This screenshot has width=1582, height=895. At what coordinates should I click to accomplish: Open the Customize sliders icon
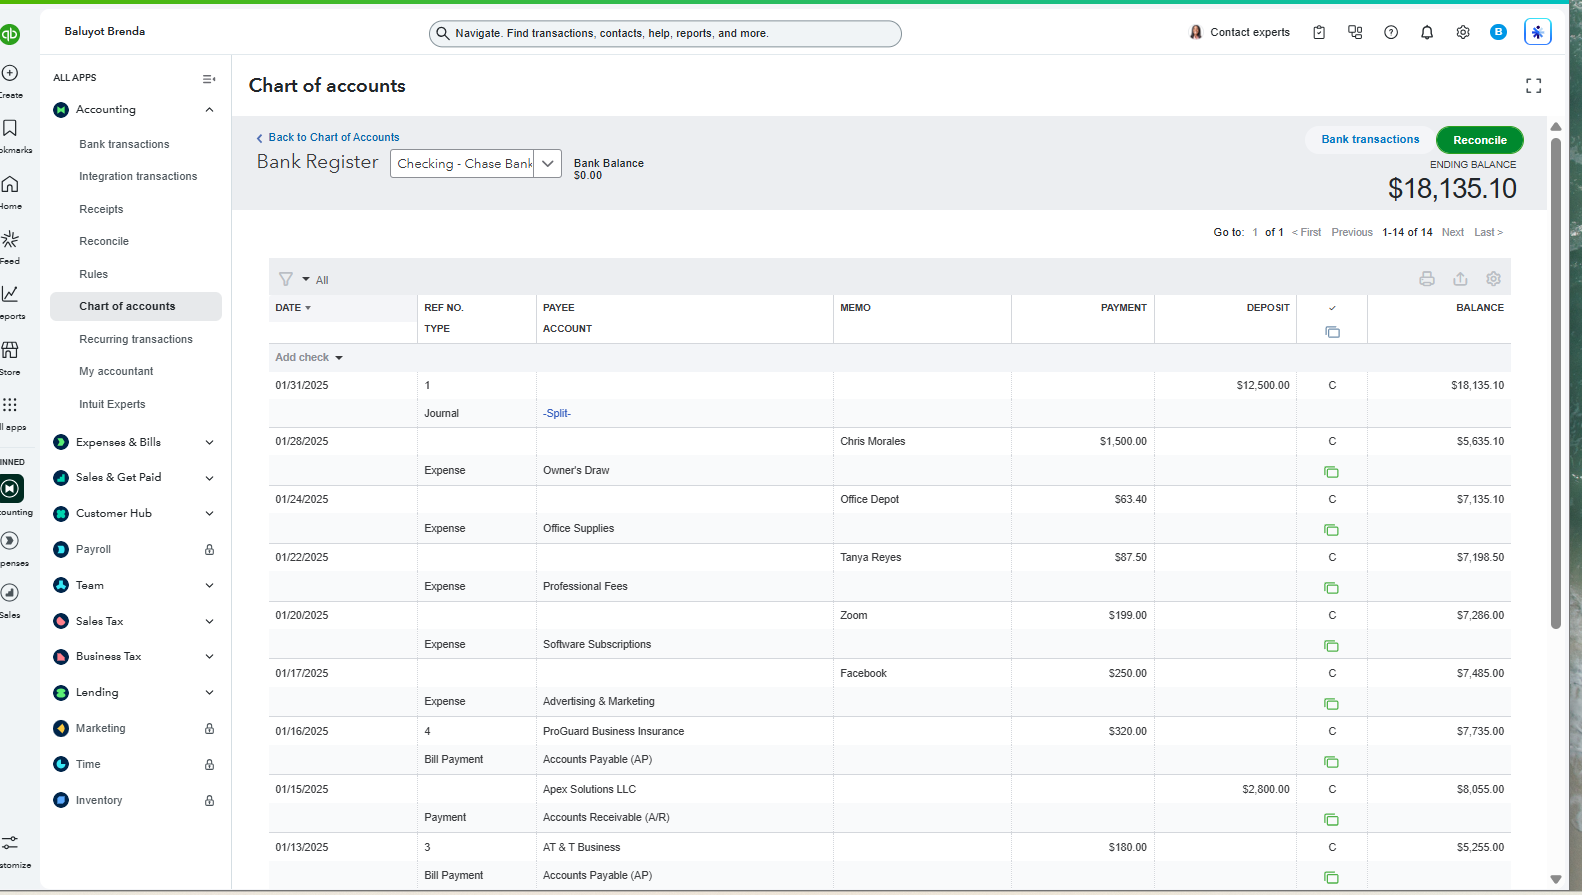point(10,843)
